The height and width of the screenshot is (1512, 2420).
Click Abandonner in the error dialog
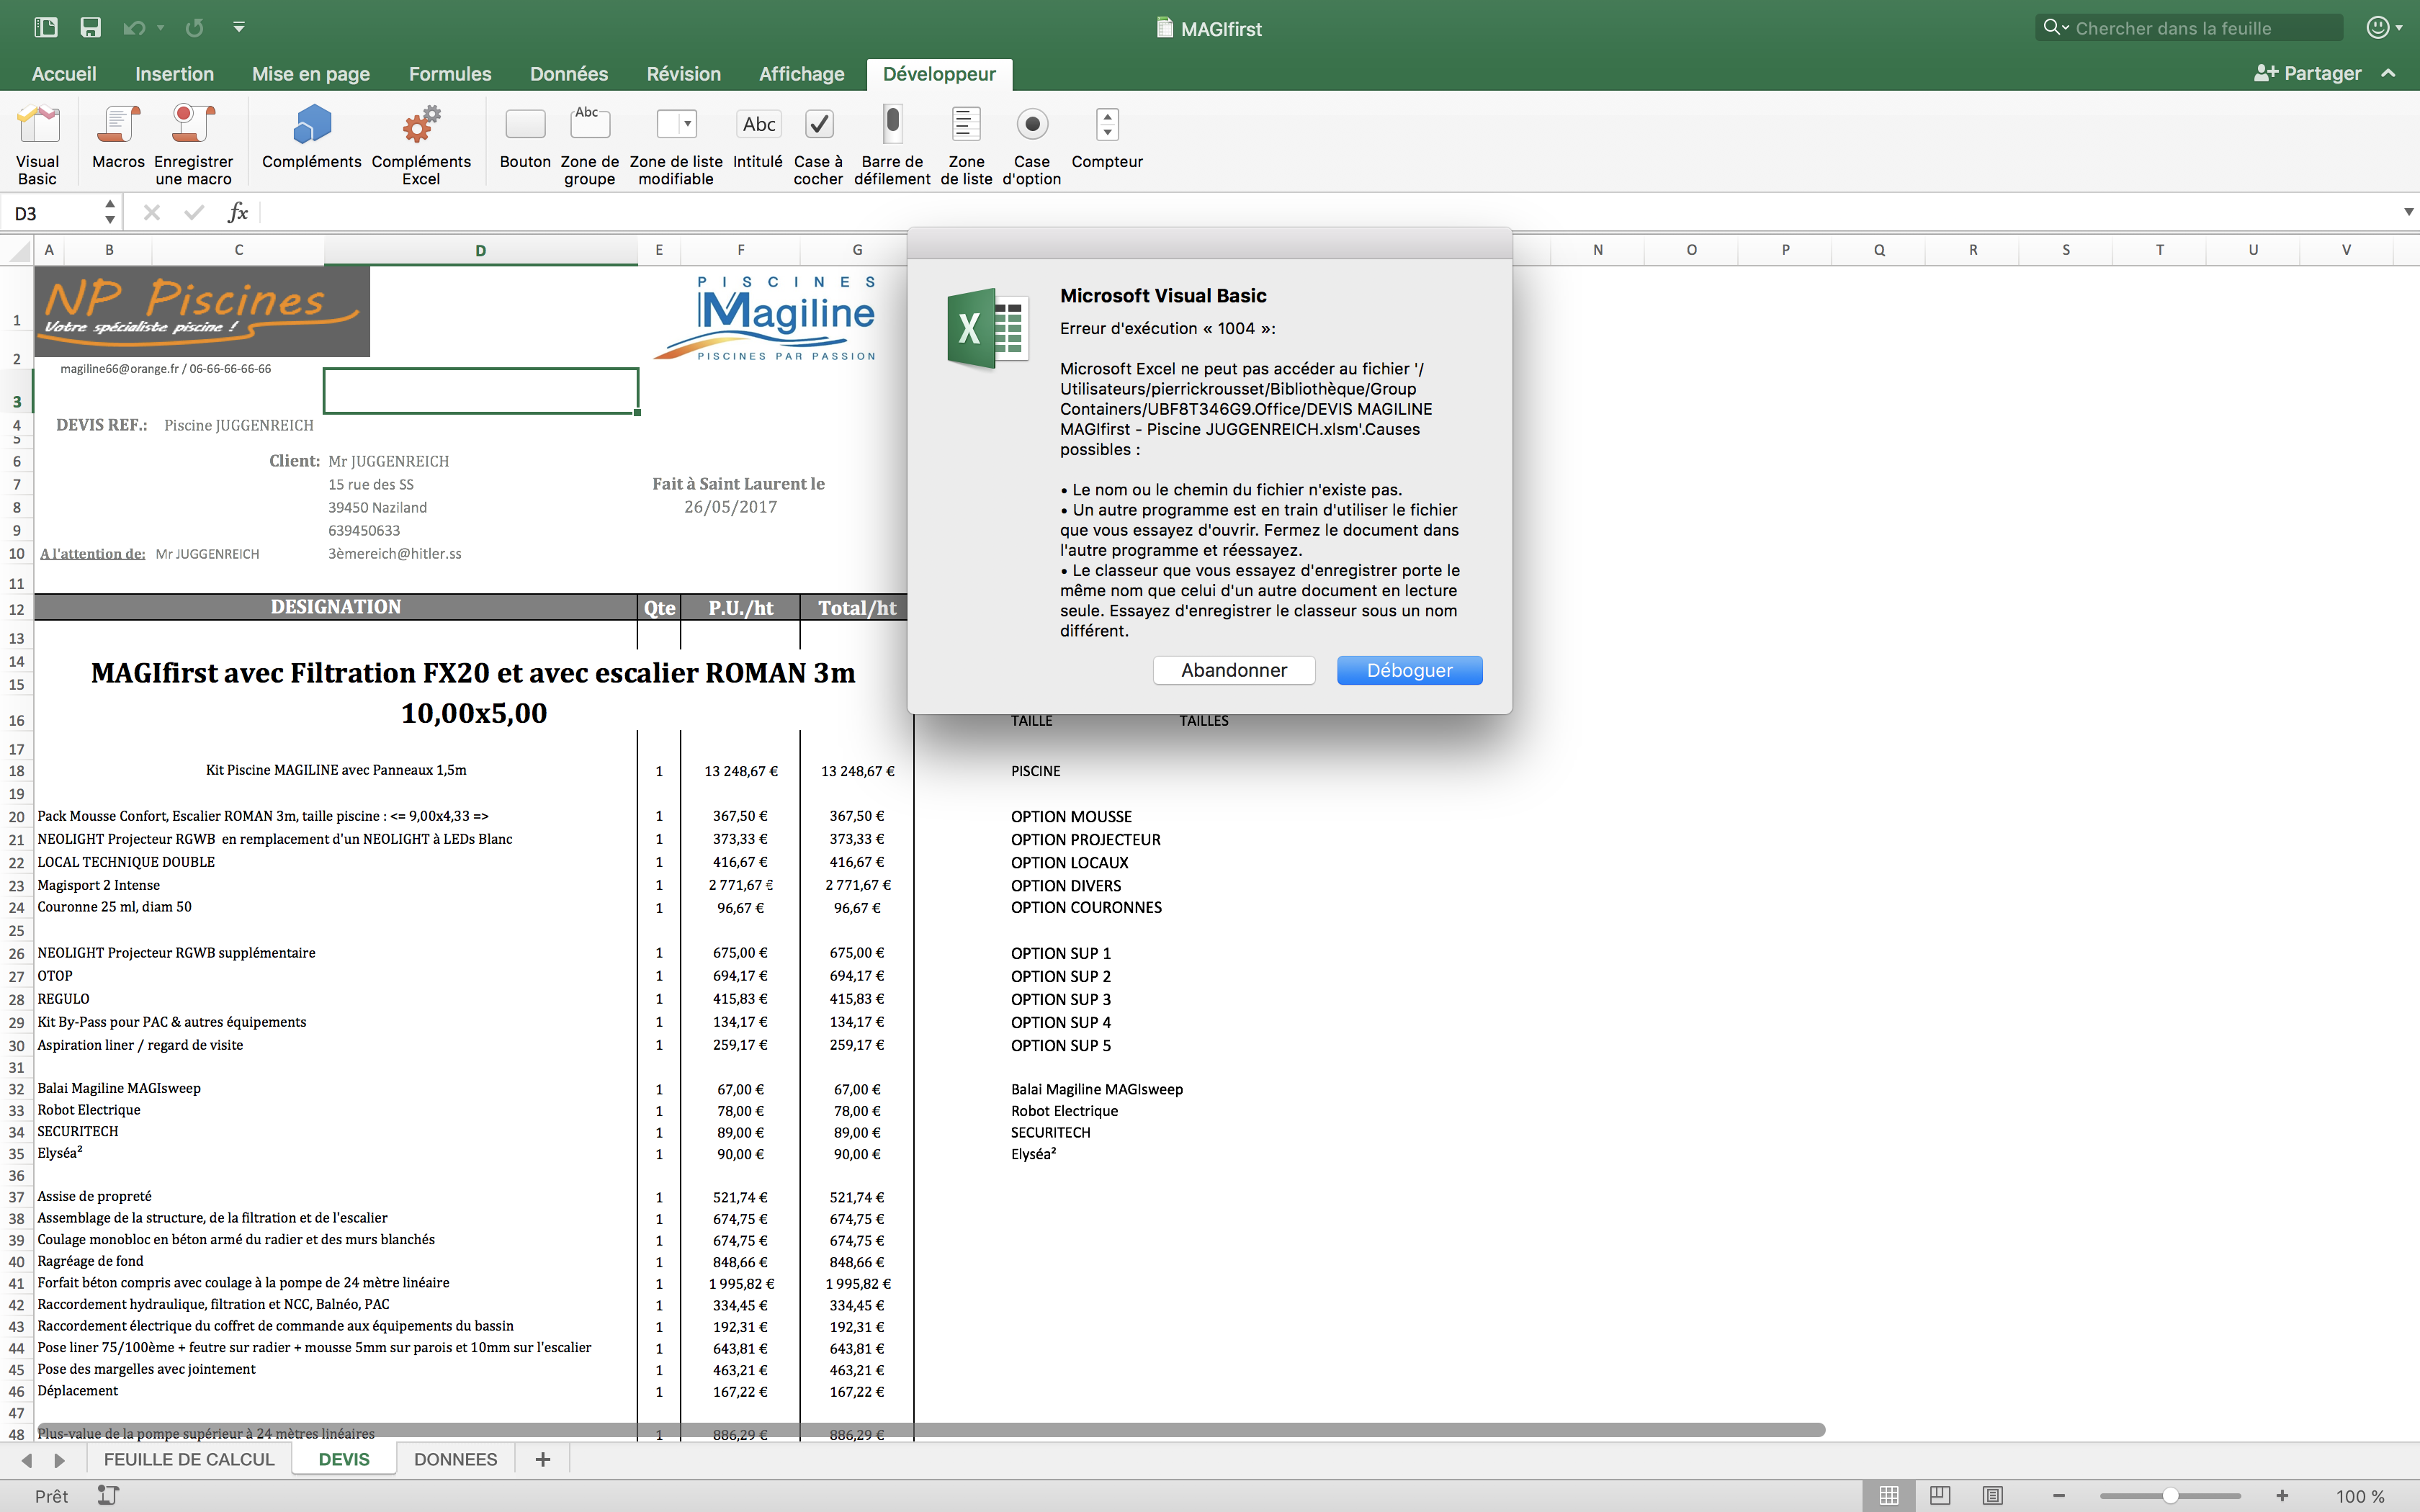(x=1234, y=670)
